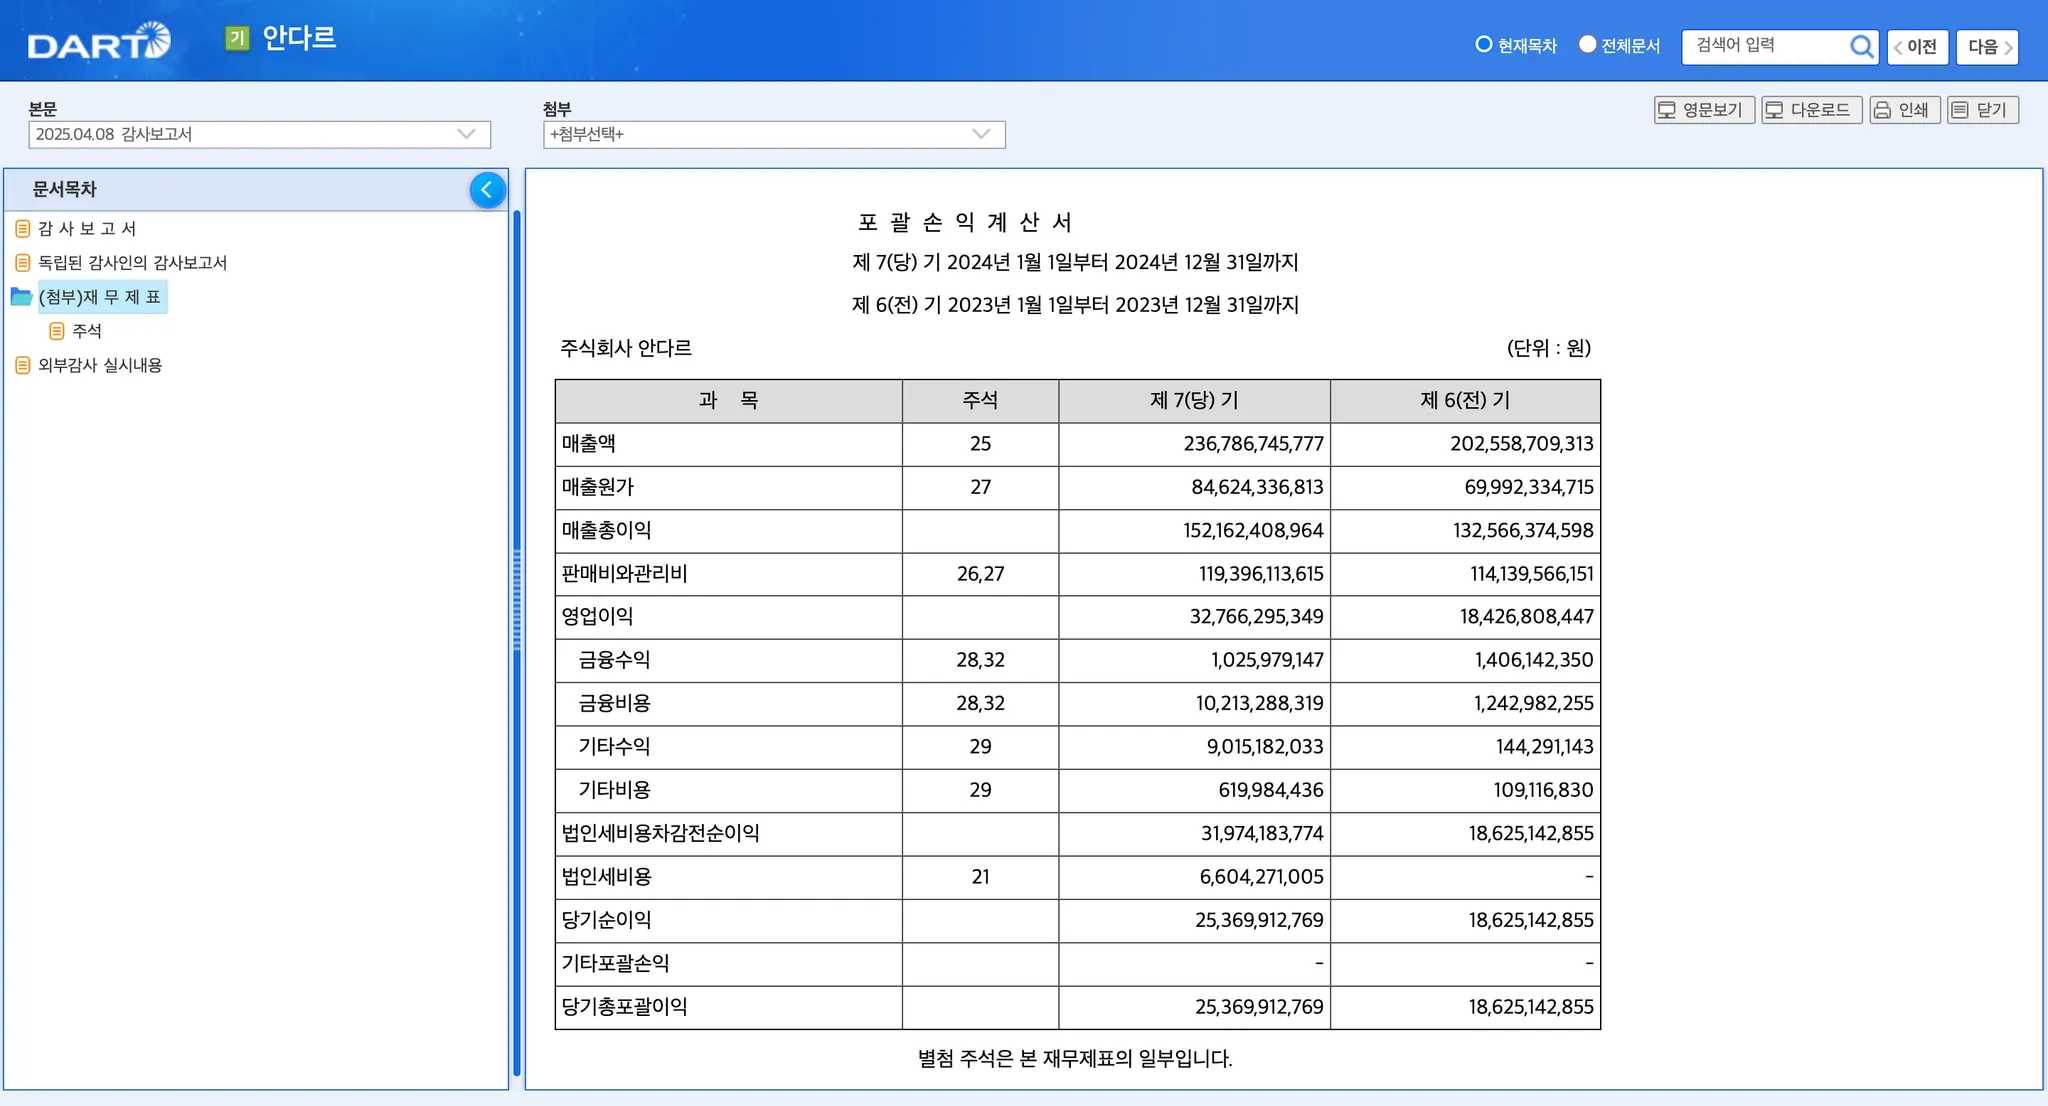Open 독립된 감사인의 감사보고서

tap(132, 263)
